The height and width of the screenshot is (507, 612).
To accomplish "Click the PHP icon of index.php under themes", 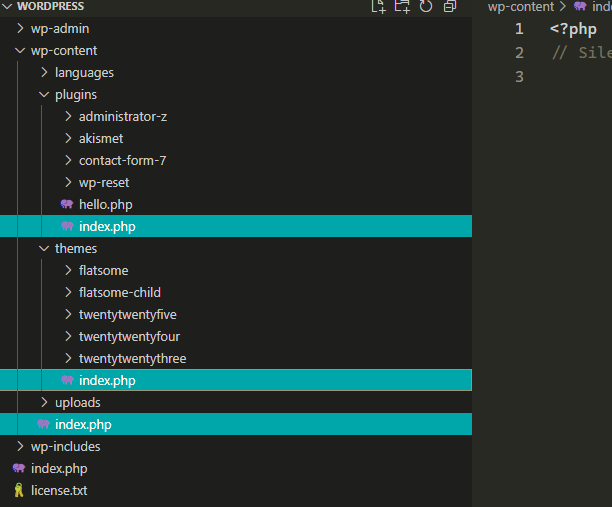I will pos(67,380).
